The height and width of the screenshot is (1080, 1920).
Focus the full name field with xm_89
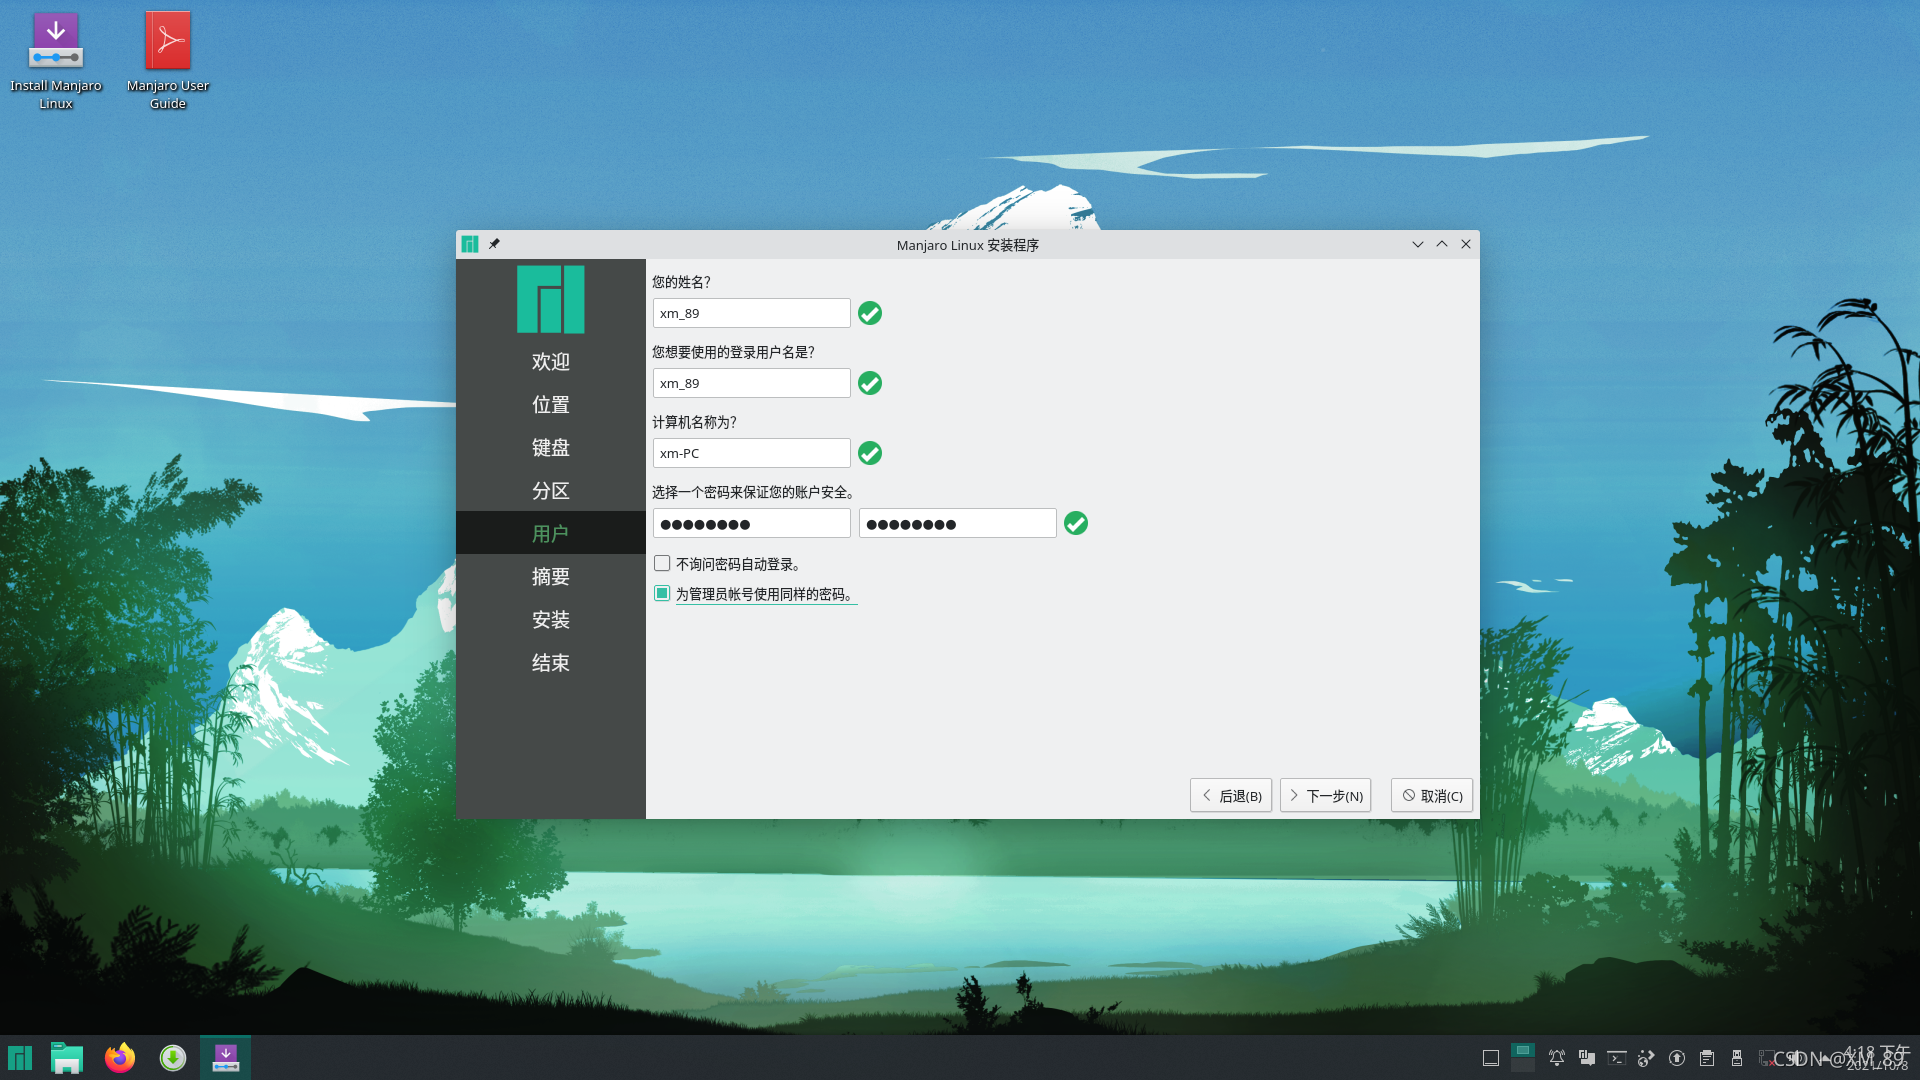752,313
